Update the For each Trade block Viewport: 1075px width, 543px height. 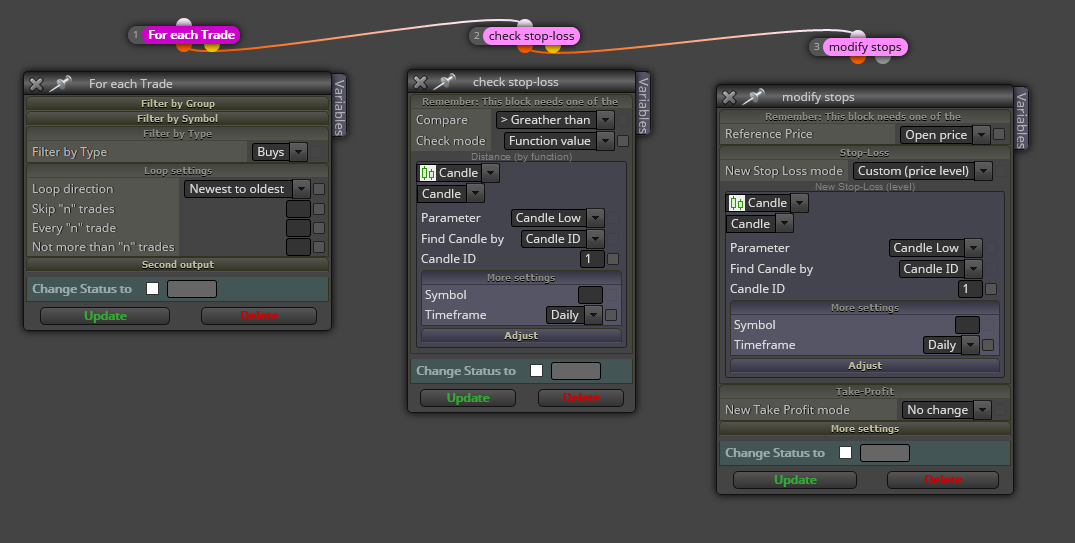pyautogui.click(x=105, y=316)
